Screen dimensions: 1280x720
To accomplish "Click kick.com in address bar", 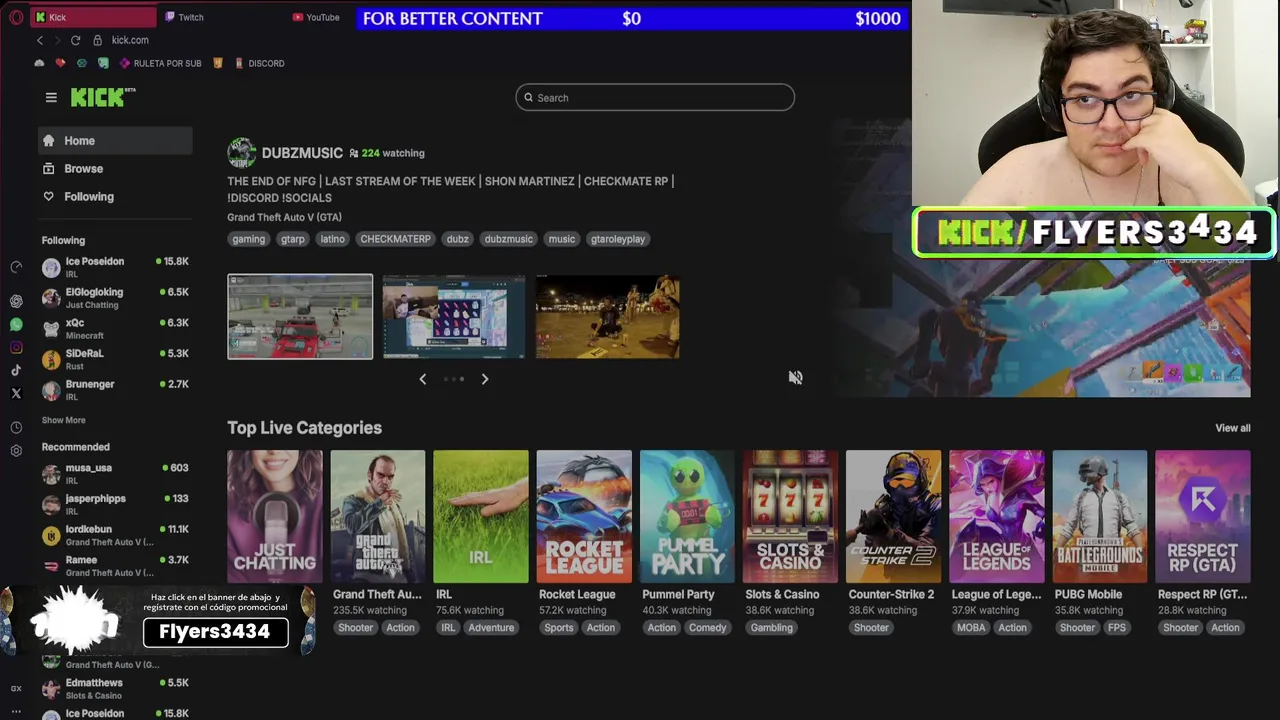I will (130, 40).
